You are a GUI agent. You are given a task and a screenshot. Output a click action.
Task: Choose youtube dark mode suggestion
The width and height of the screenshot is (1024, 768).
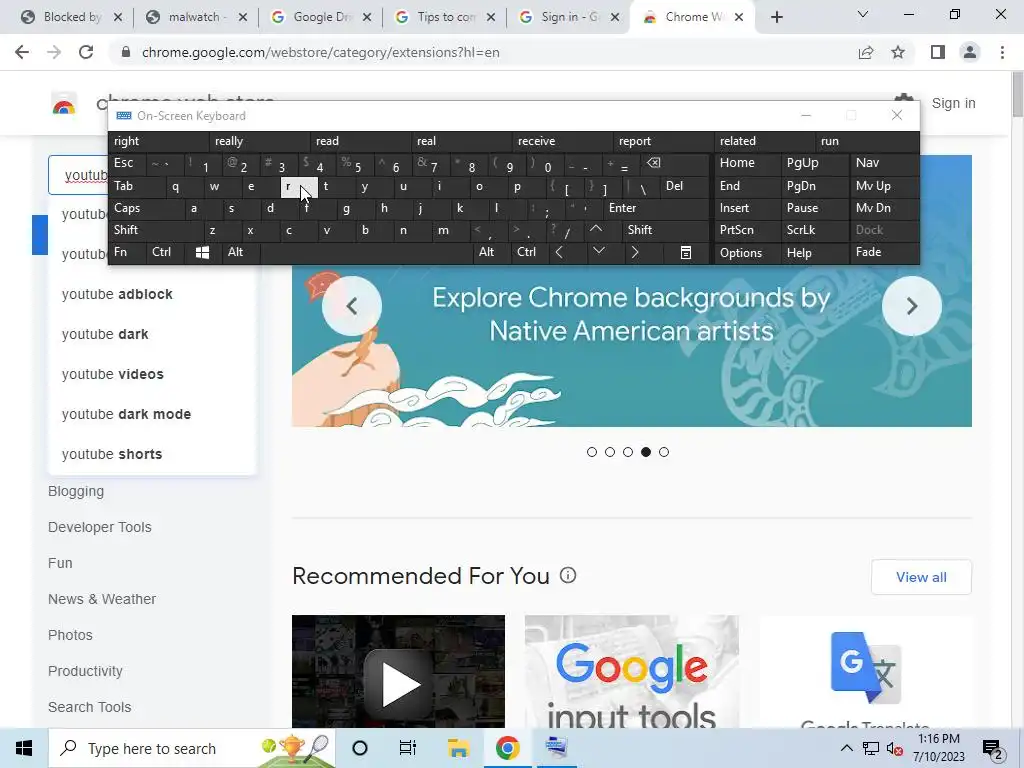152,414
